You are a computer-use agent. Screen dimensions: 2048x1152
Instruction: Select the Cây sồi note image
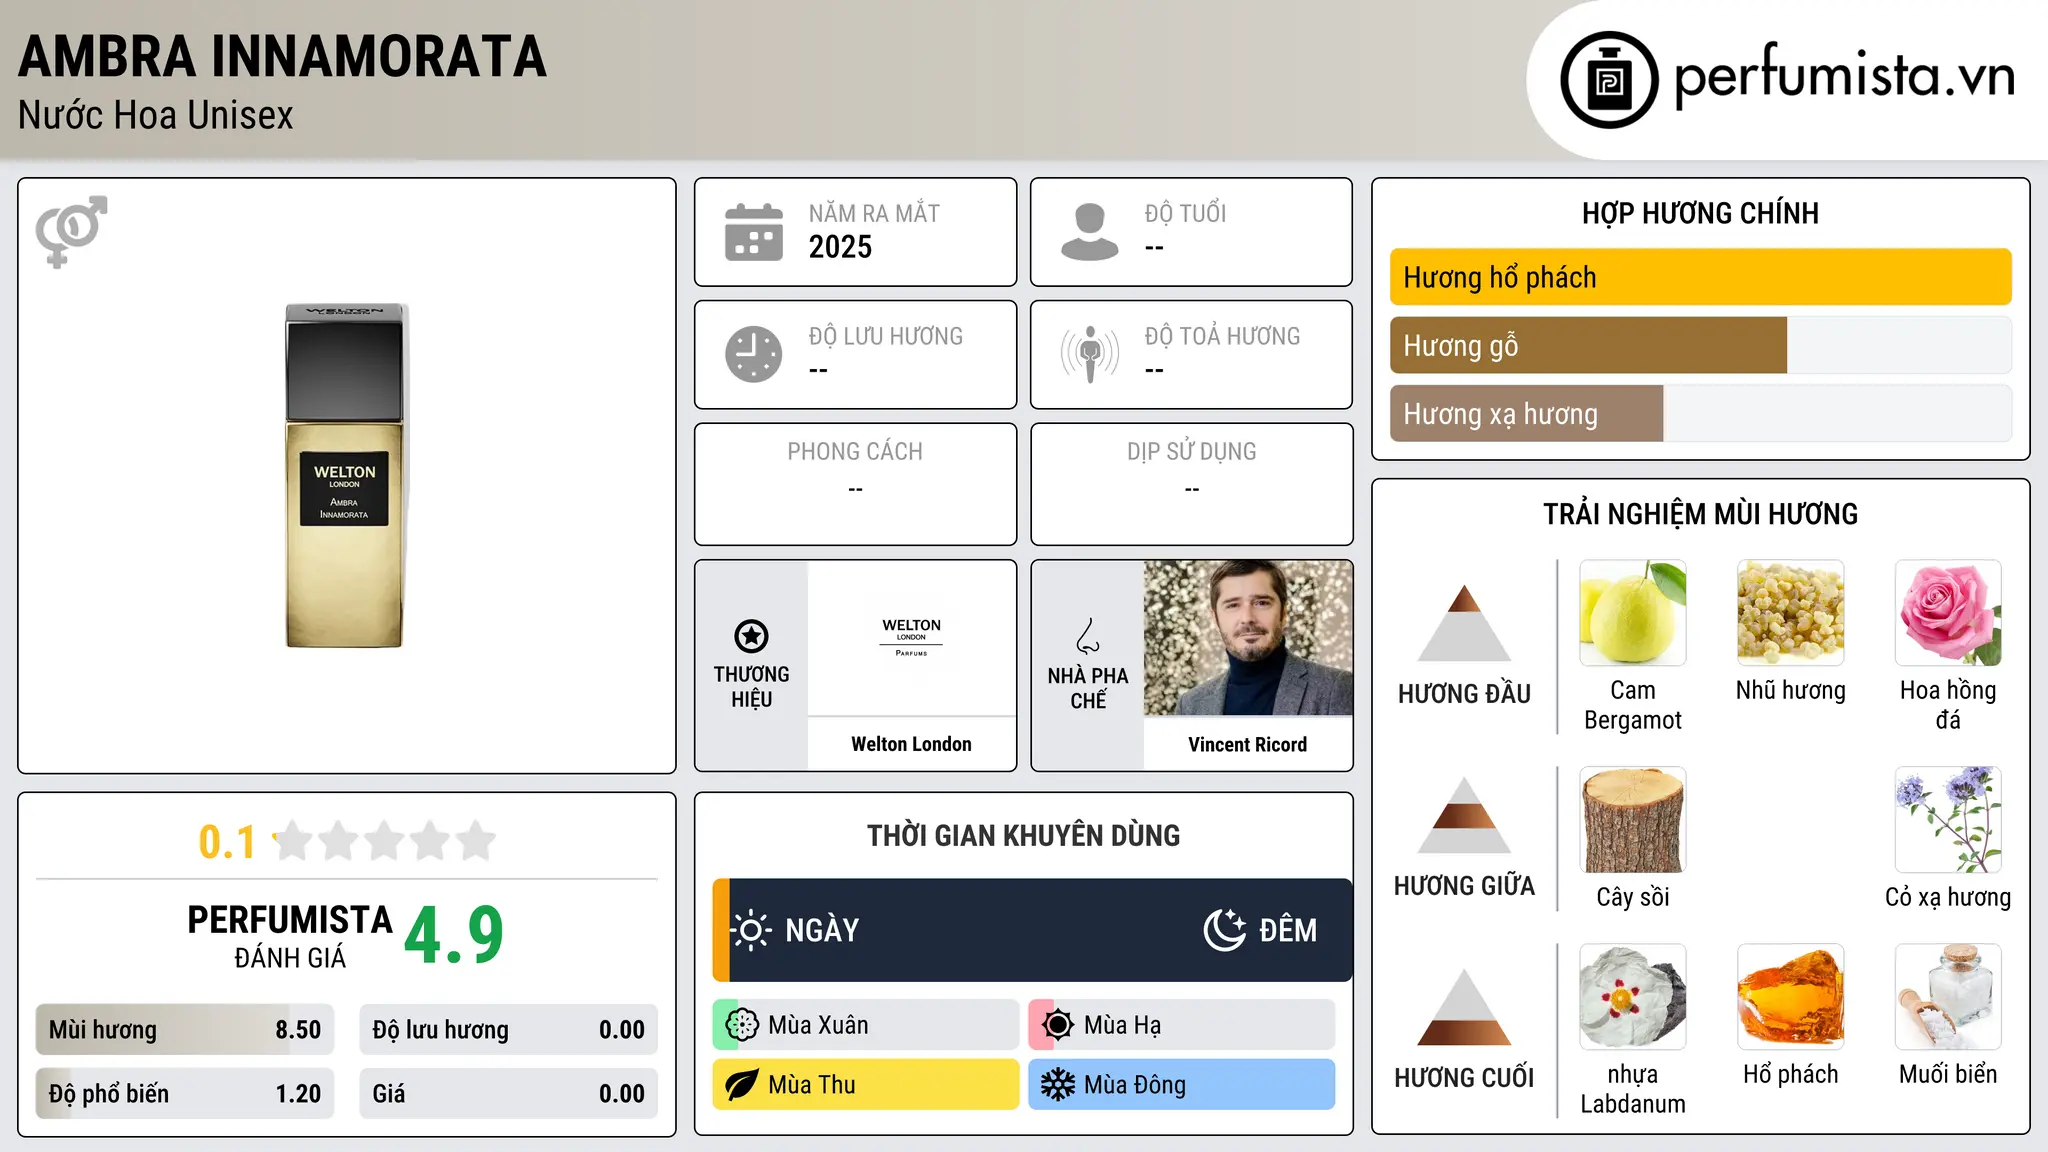[x=1633, y=820]
